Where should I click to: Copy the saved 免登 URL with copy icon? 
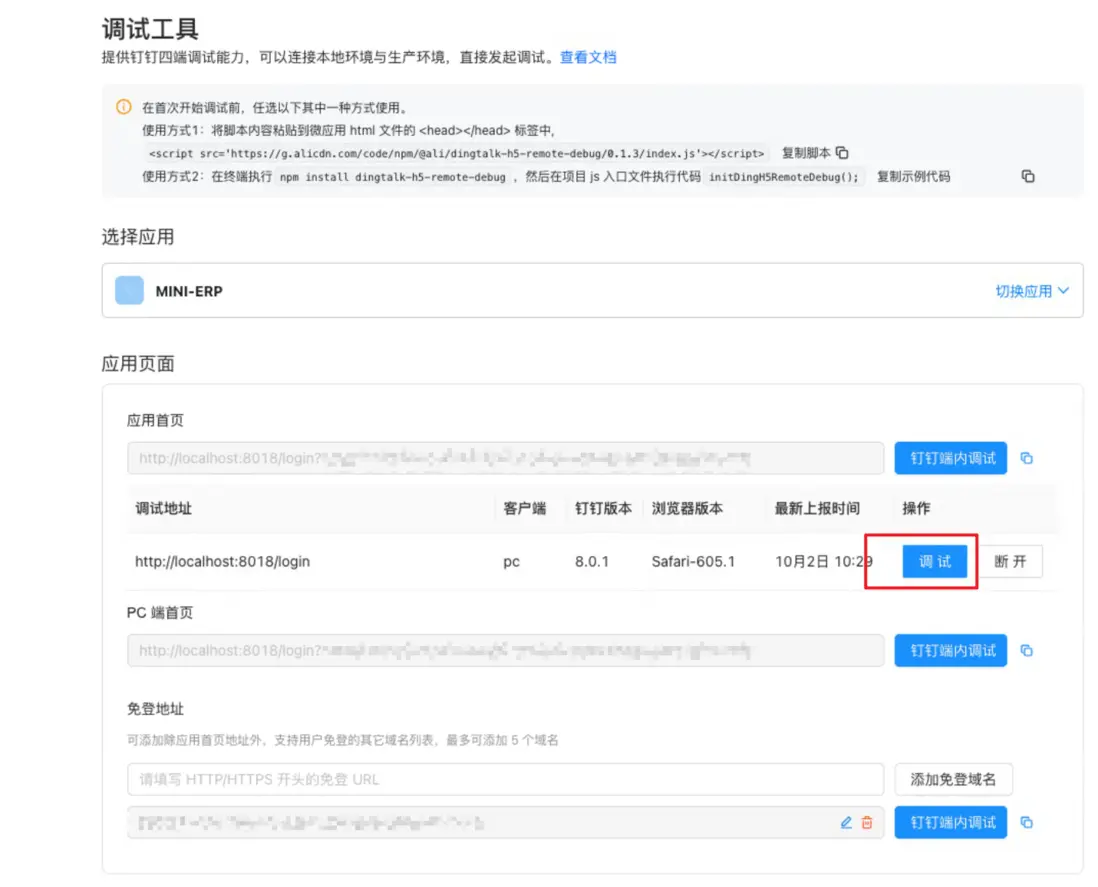point(1027,823)
